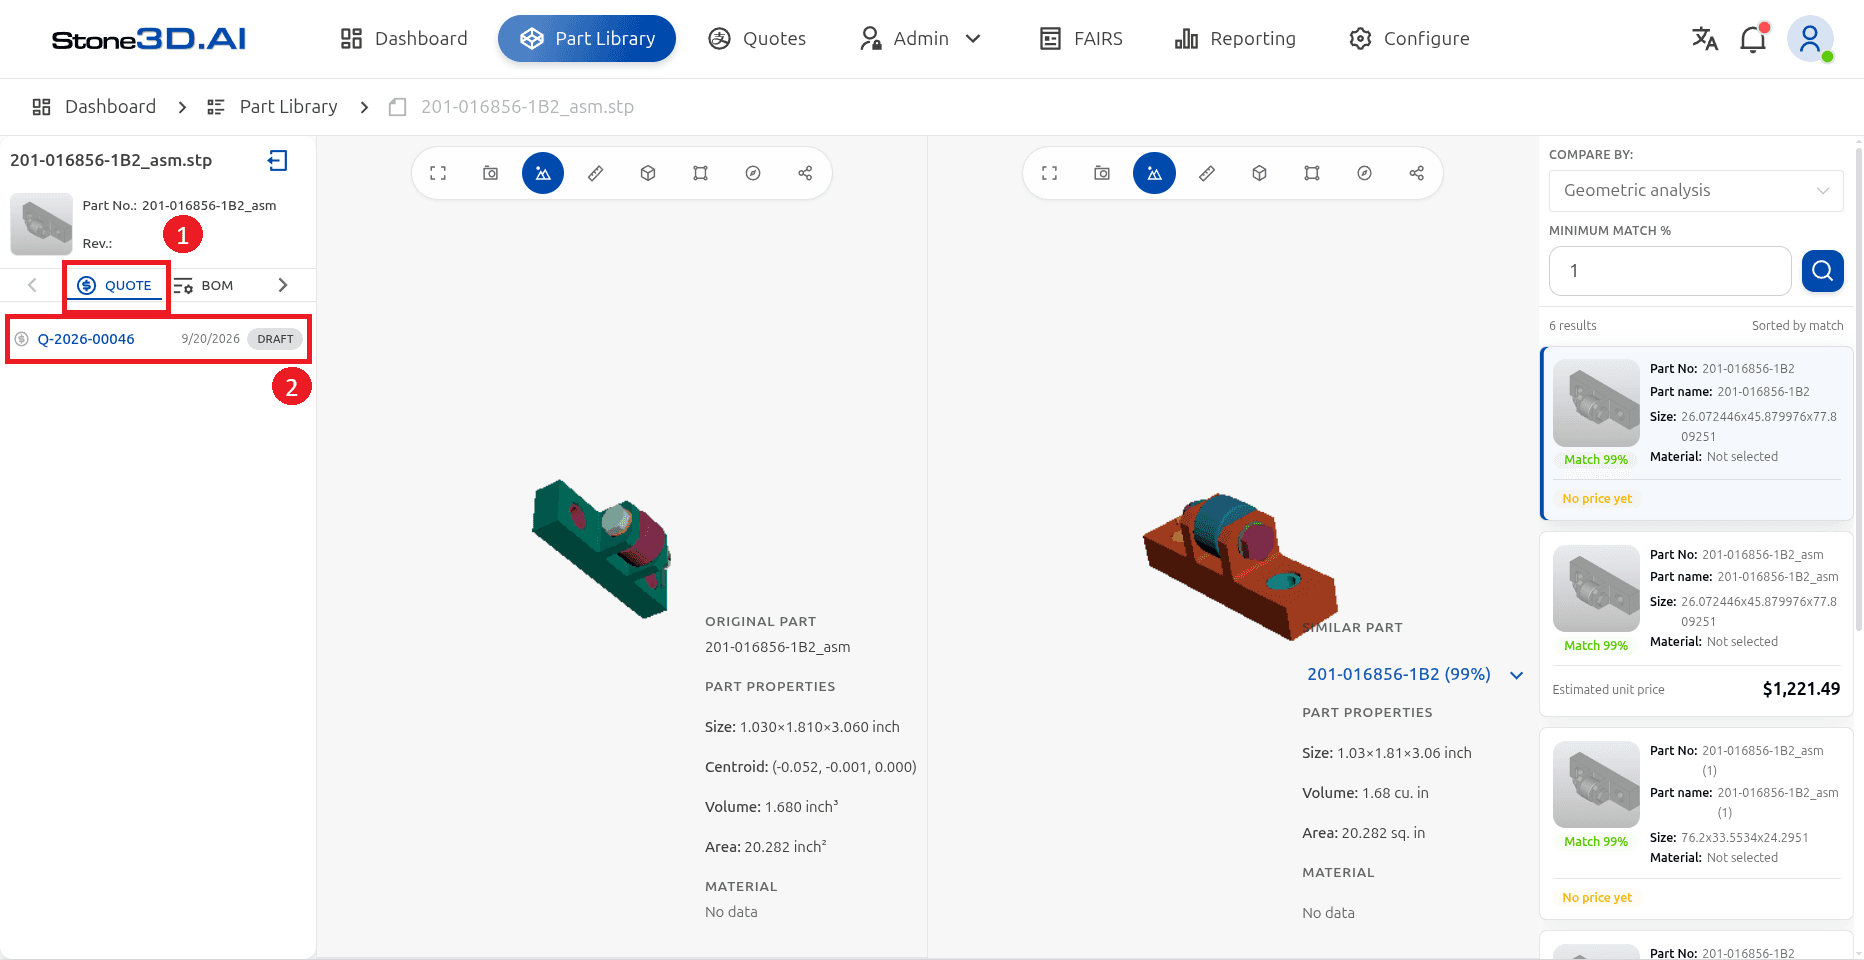The height and width of the screenshot is (960, 1864).
Task: Open Dashboard in top navigation
Action: (x=404, y=39)
